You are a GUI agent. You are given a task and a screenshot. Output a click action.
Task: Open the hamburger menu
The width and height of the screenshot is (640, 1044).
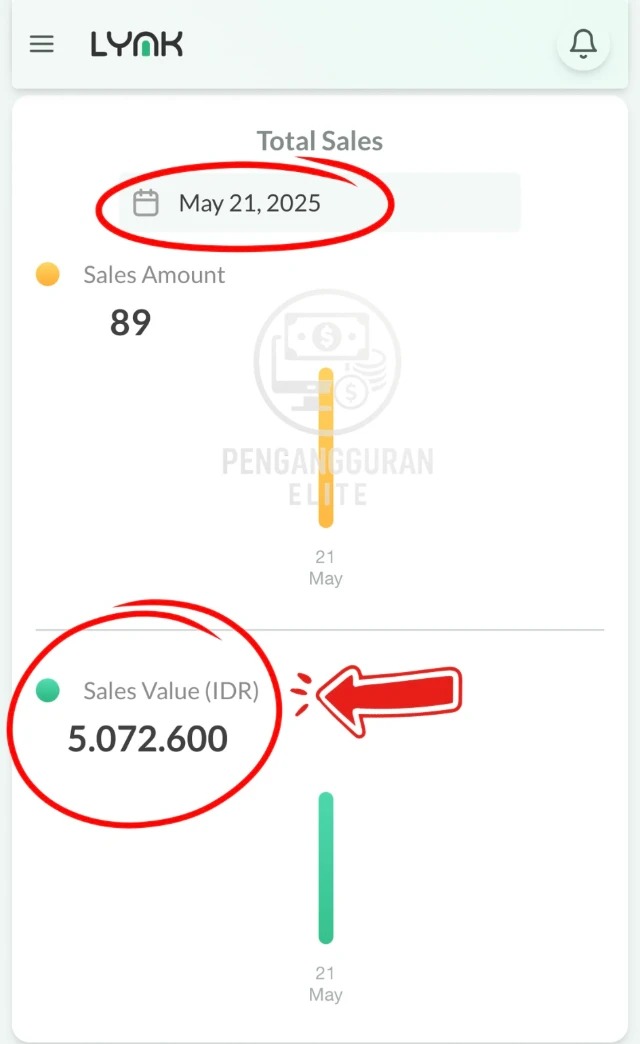click(42, 45)
